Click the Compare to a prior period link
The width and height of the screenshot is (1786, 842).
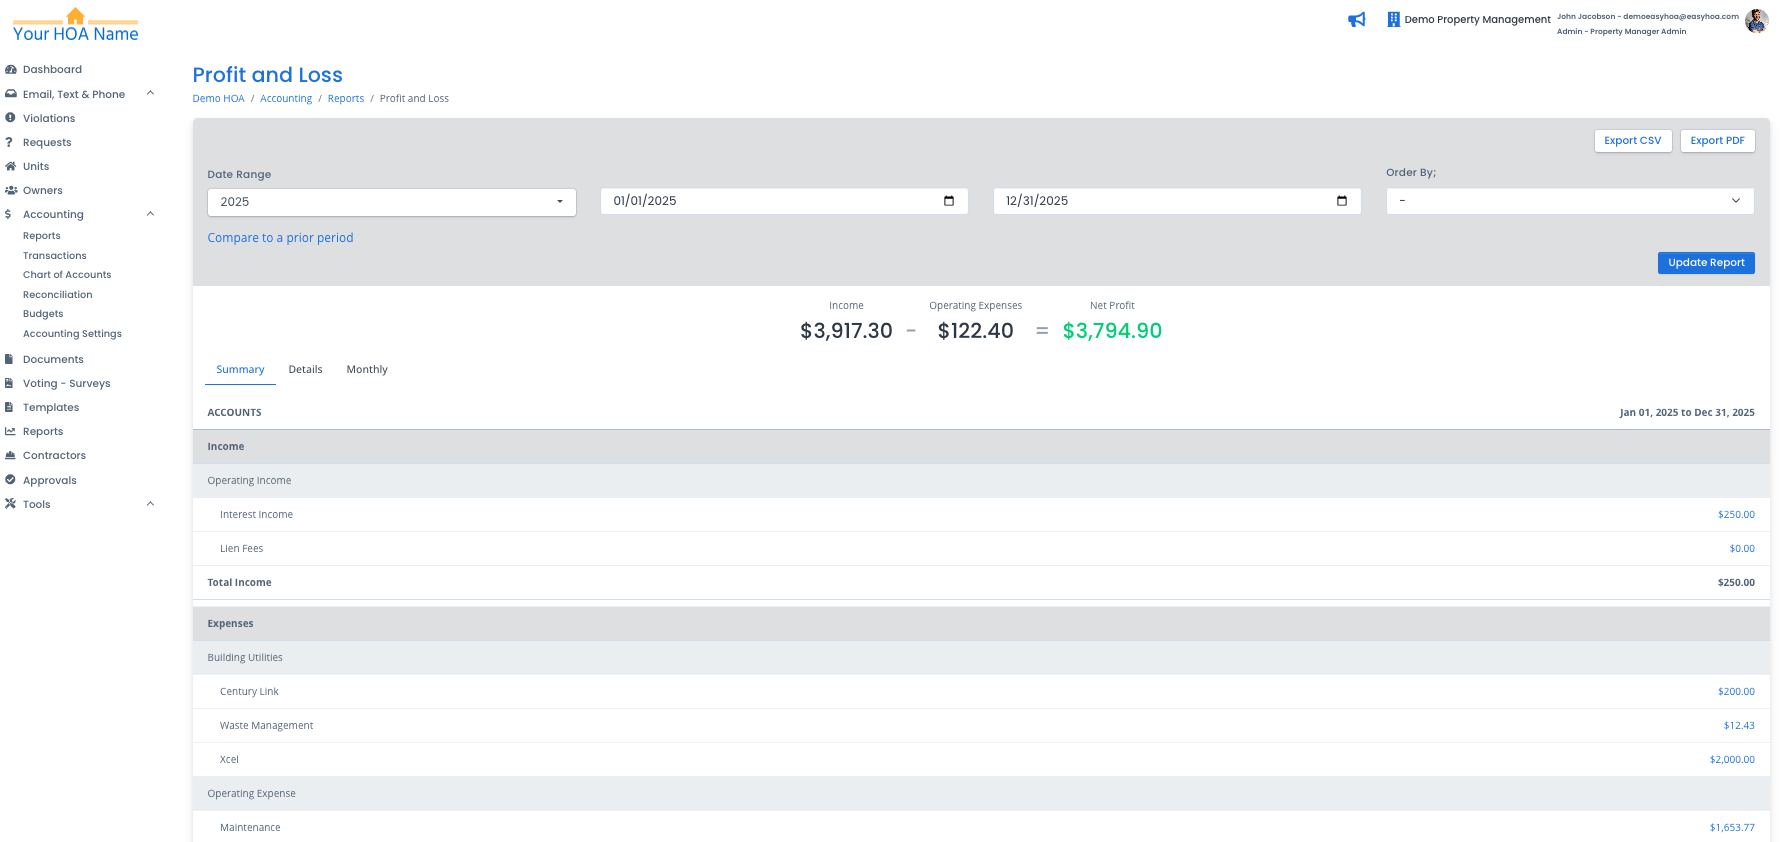tap(280, 238)
